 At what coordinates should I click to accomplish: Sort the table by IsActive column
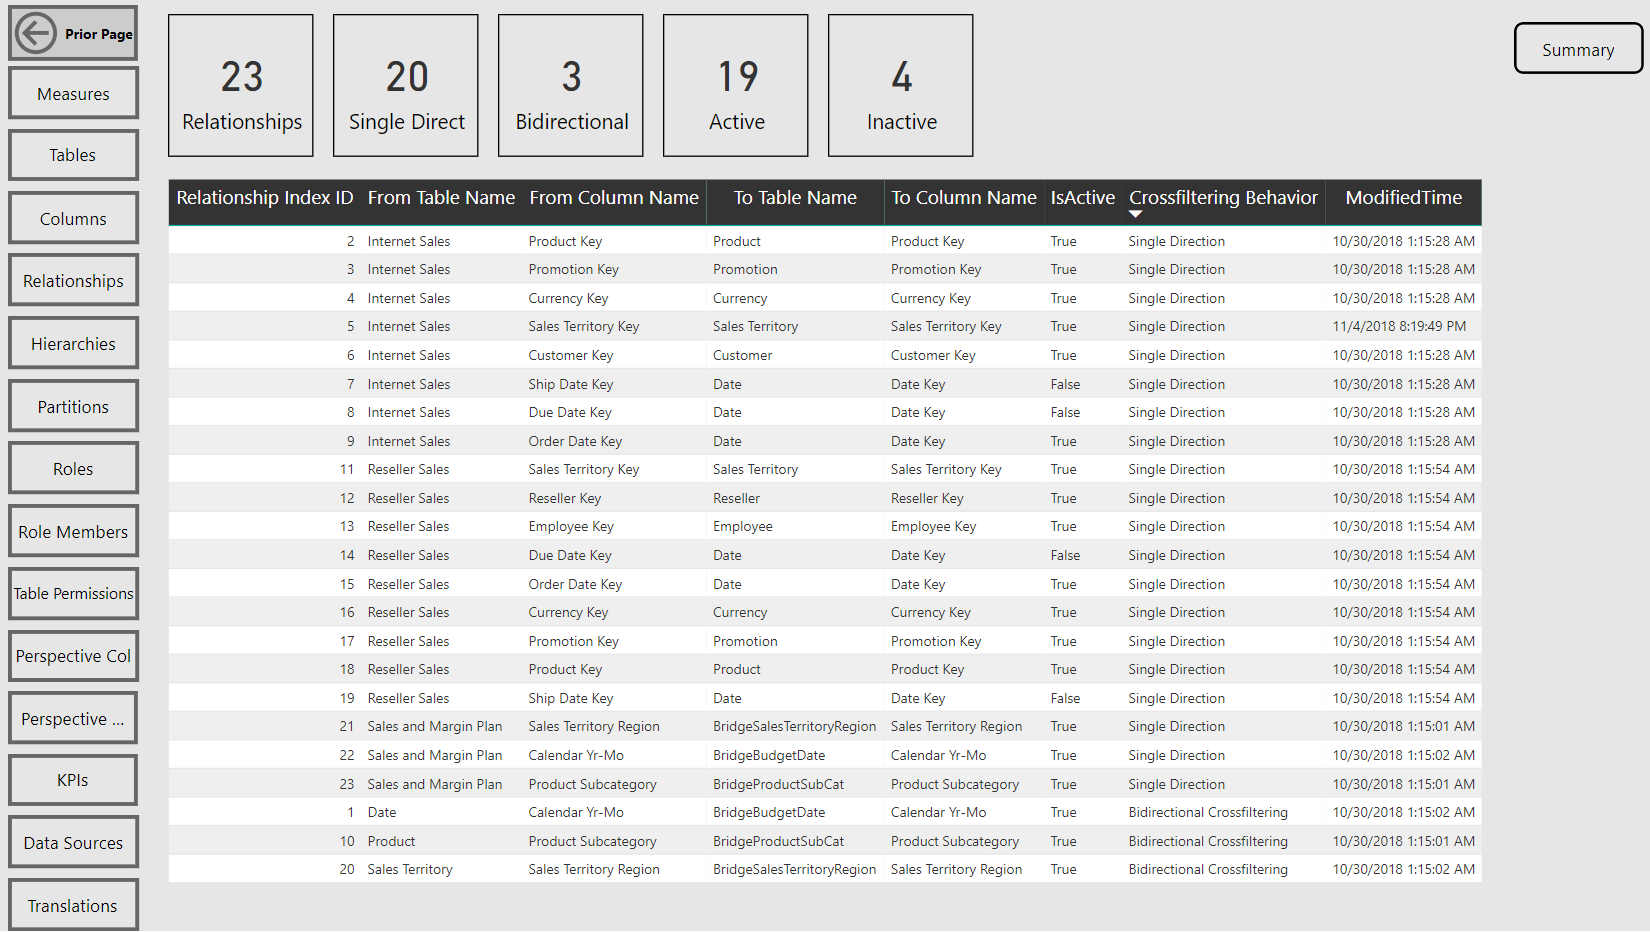(x=1082, y=198)
